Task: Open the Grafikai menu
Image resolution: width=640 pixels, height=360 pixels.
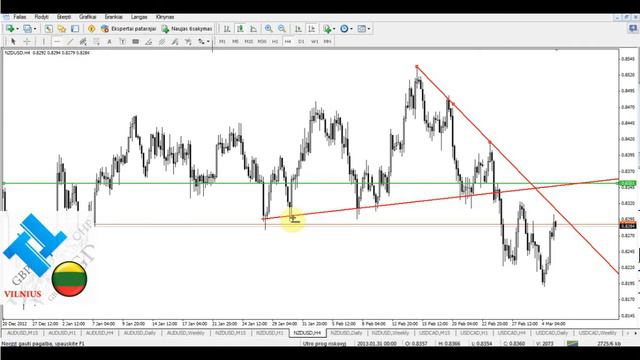Action: point(88,17)
